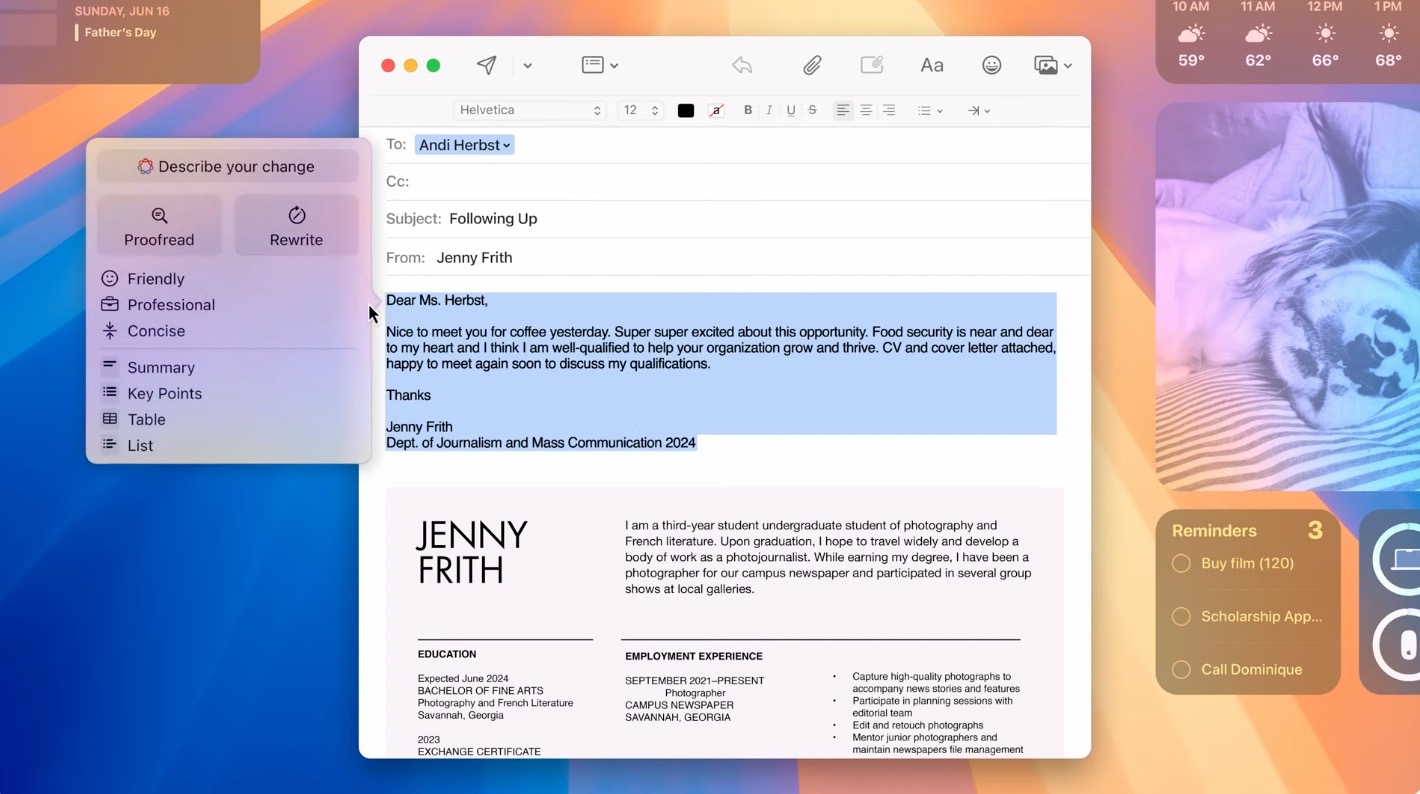Open the Photo Browser icon

coord(1046,64)
